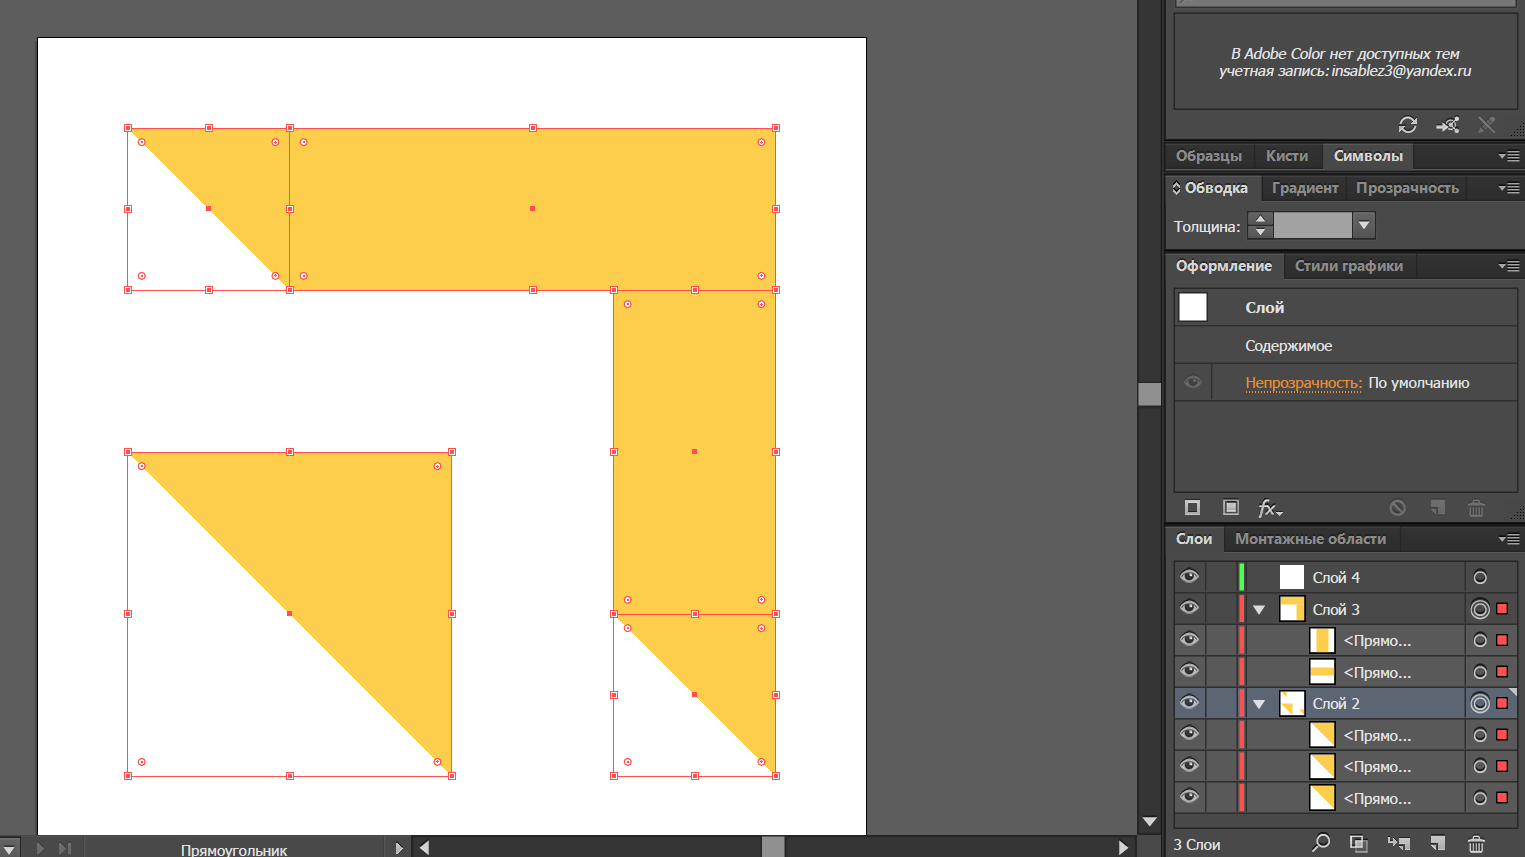Hide second rectangle sublayer under Слой 3

coord(1189,671)
